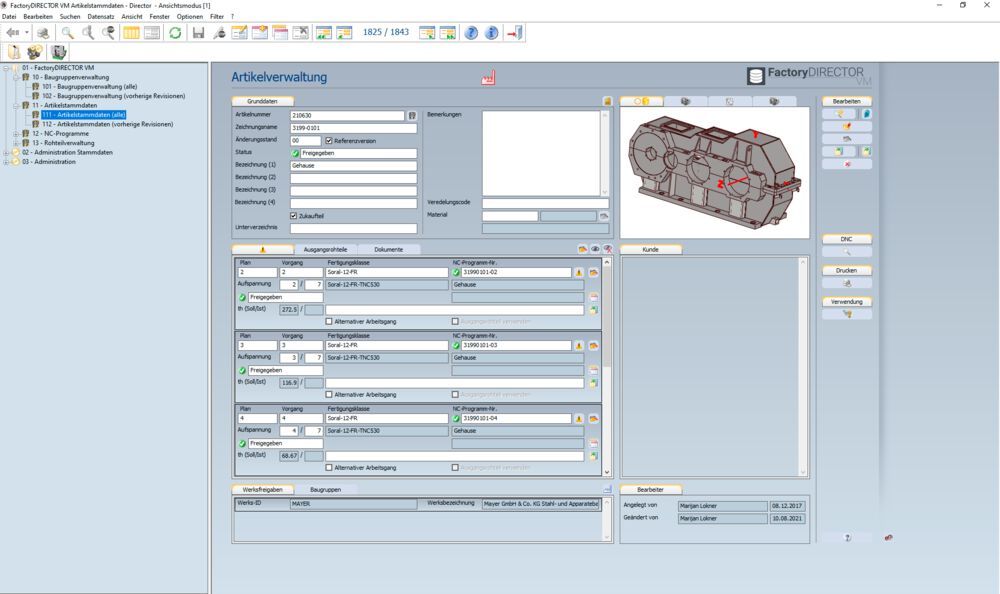The width and height of the screenshot is (1000, 594).
Task: Click the blue info icon
Action: pos(491,33)
